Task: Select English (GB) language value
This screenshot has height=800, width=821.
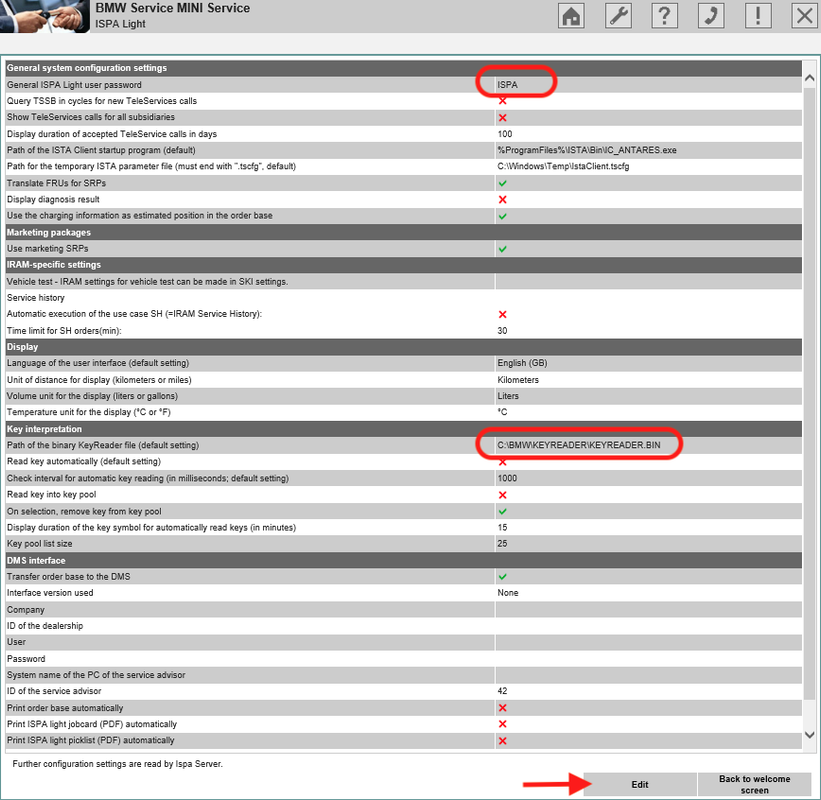Action: point(522,363)
